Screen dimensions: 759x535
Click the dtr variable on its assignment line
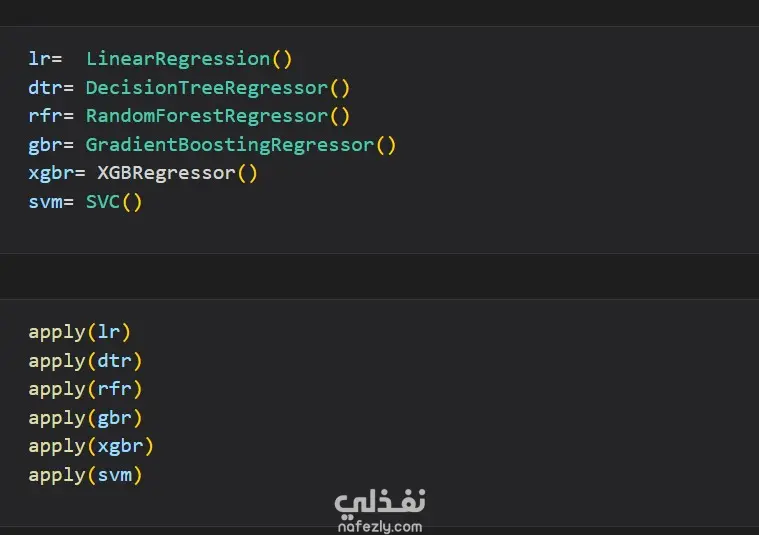click(45, 88)
